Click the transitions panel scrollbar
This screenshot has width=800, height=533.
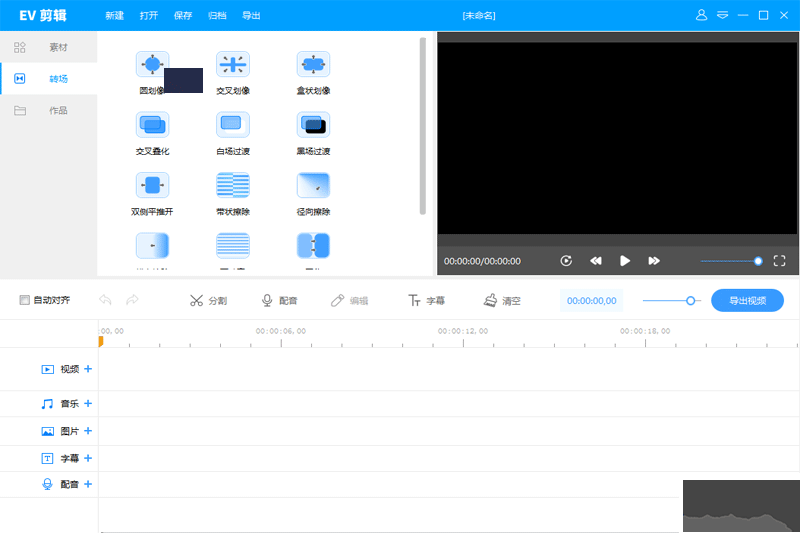click(x=422, y=126)
